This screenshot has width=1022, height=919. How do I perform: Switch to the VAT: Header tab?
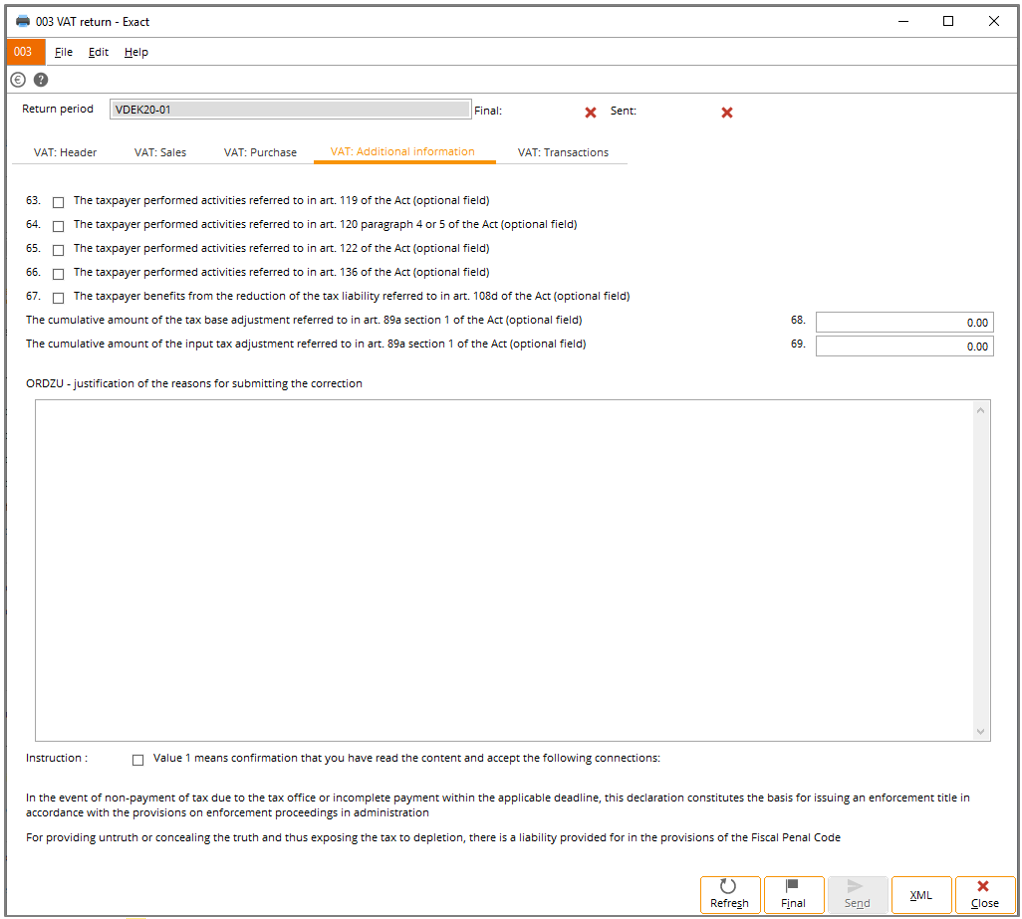point(65,152)
